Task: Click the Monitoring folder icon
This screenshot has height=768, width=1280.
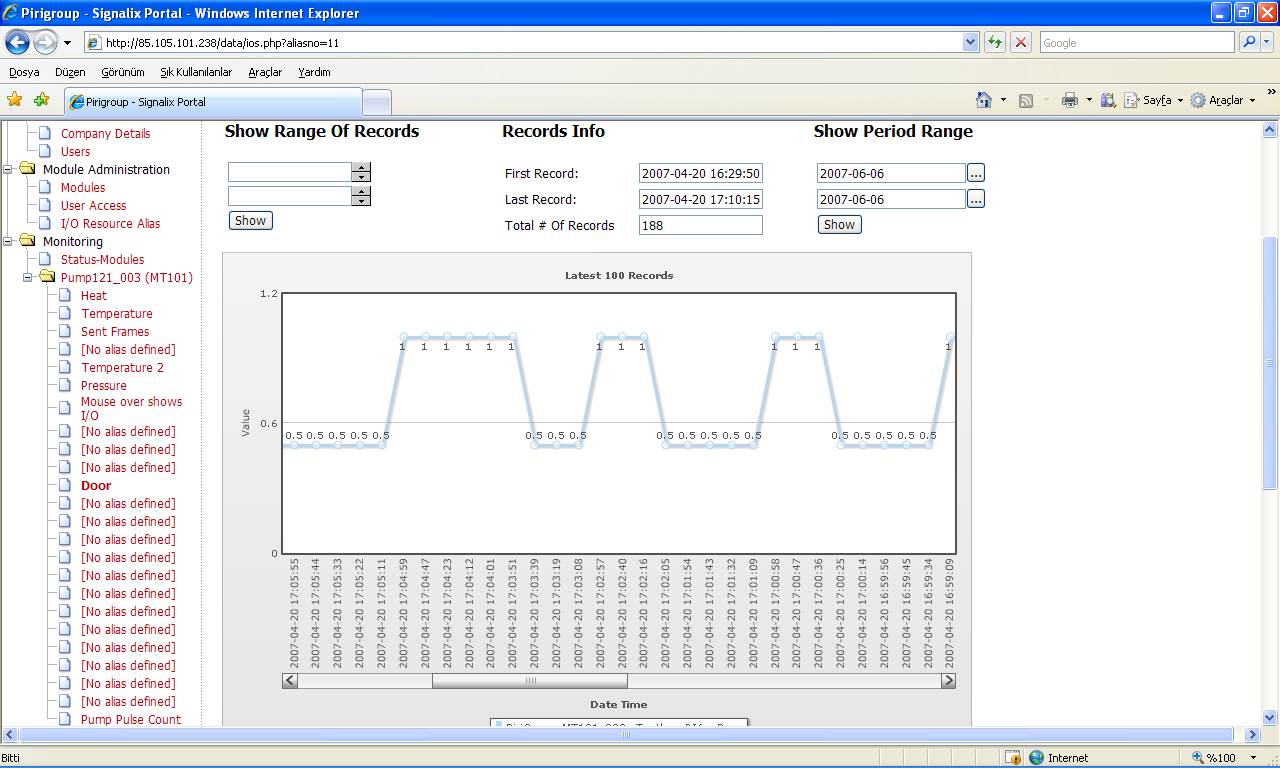Action: click(x=27, y=241)
